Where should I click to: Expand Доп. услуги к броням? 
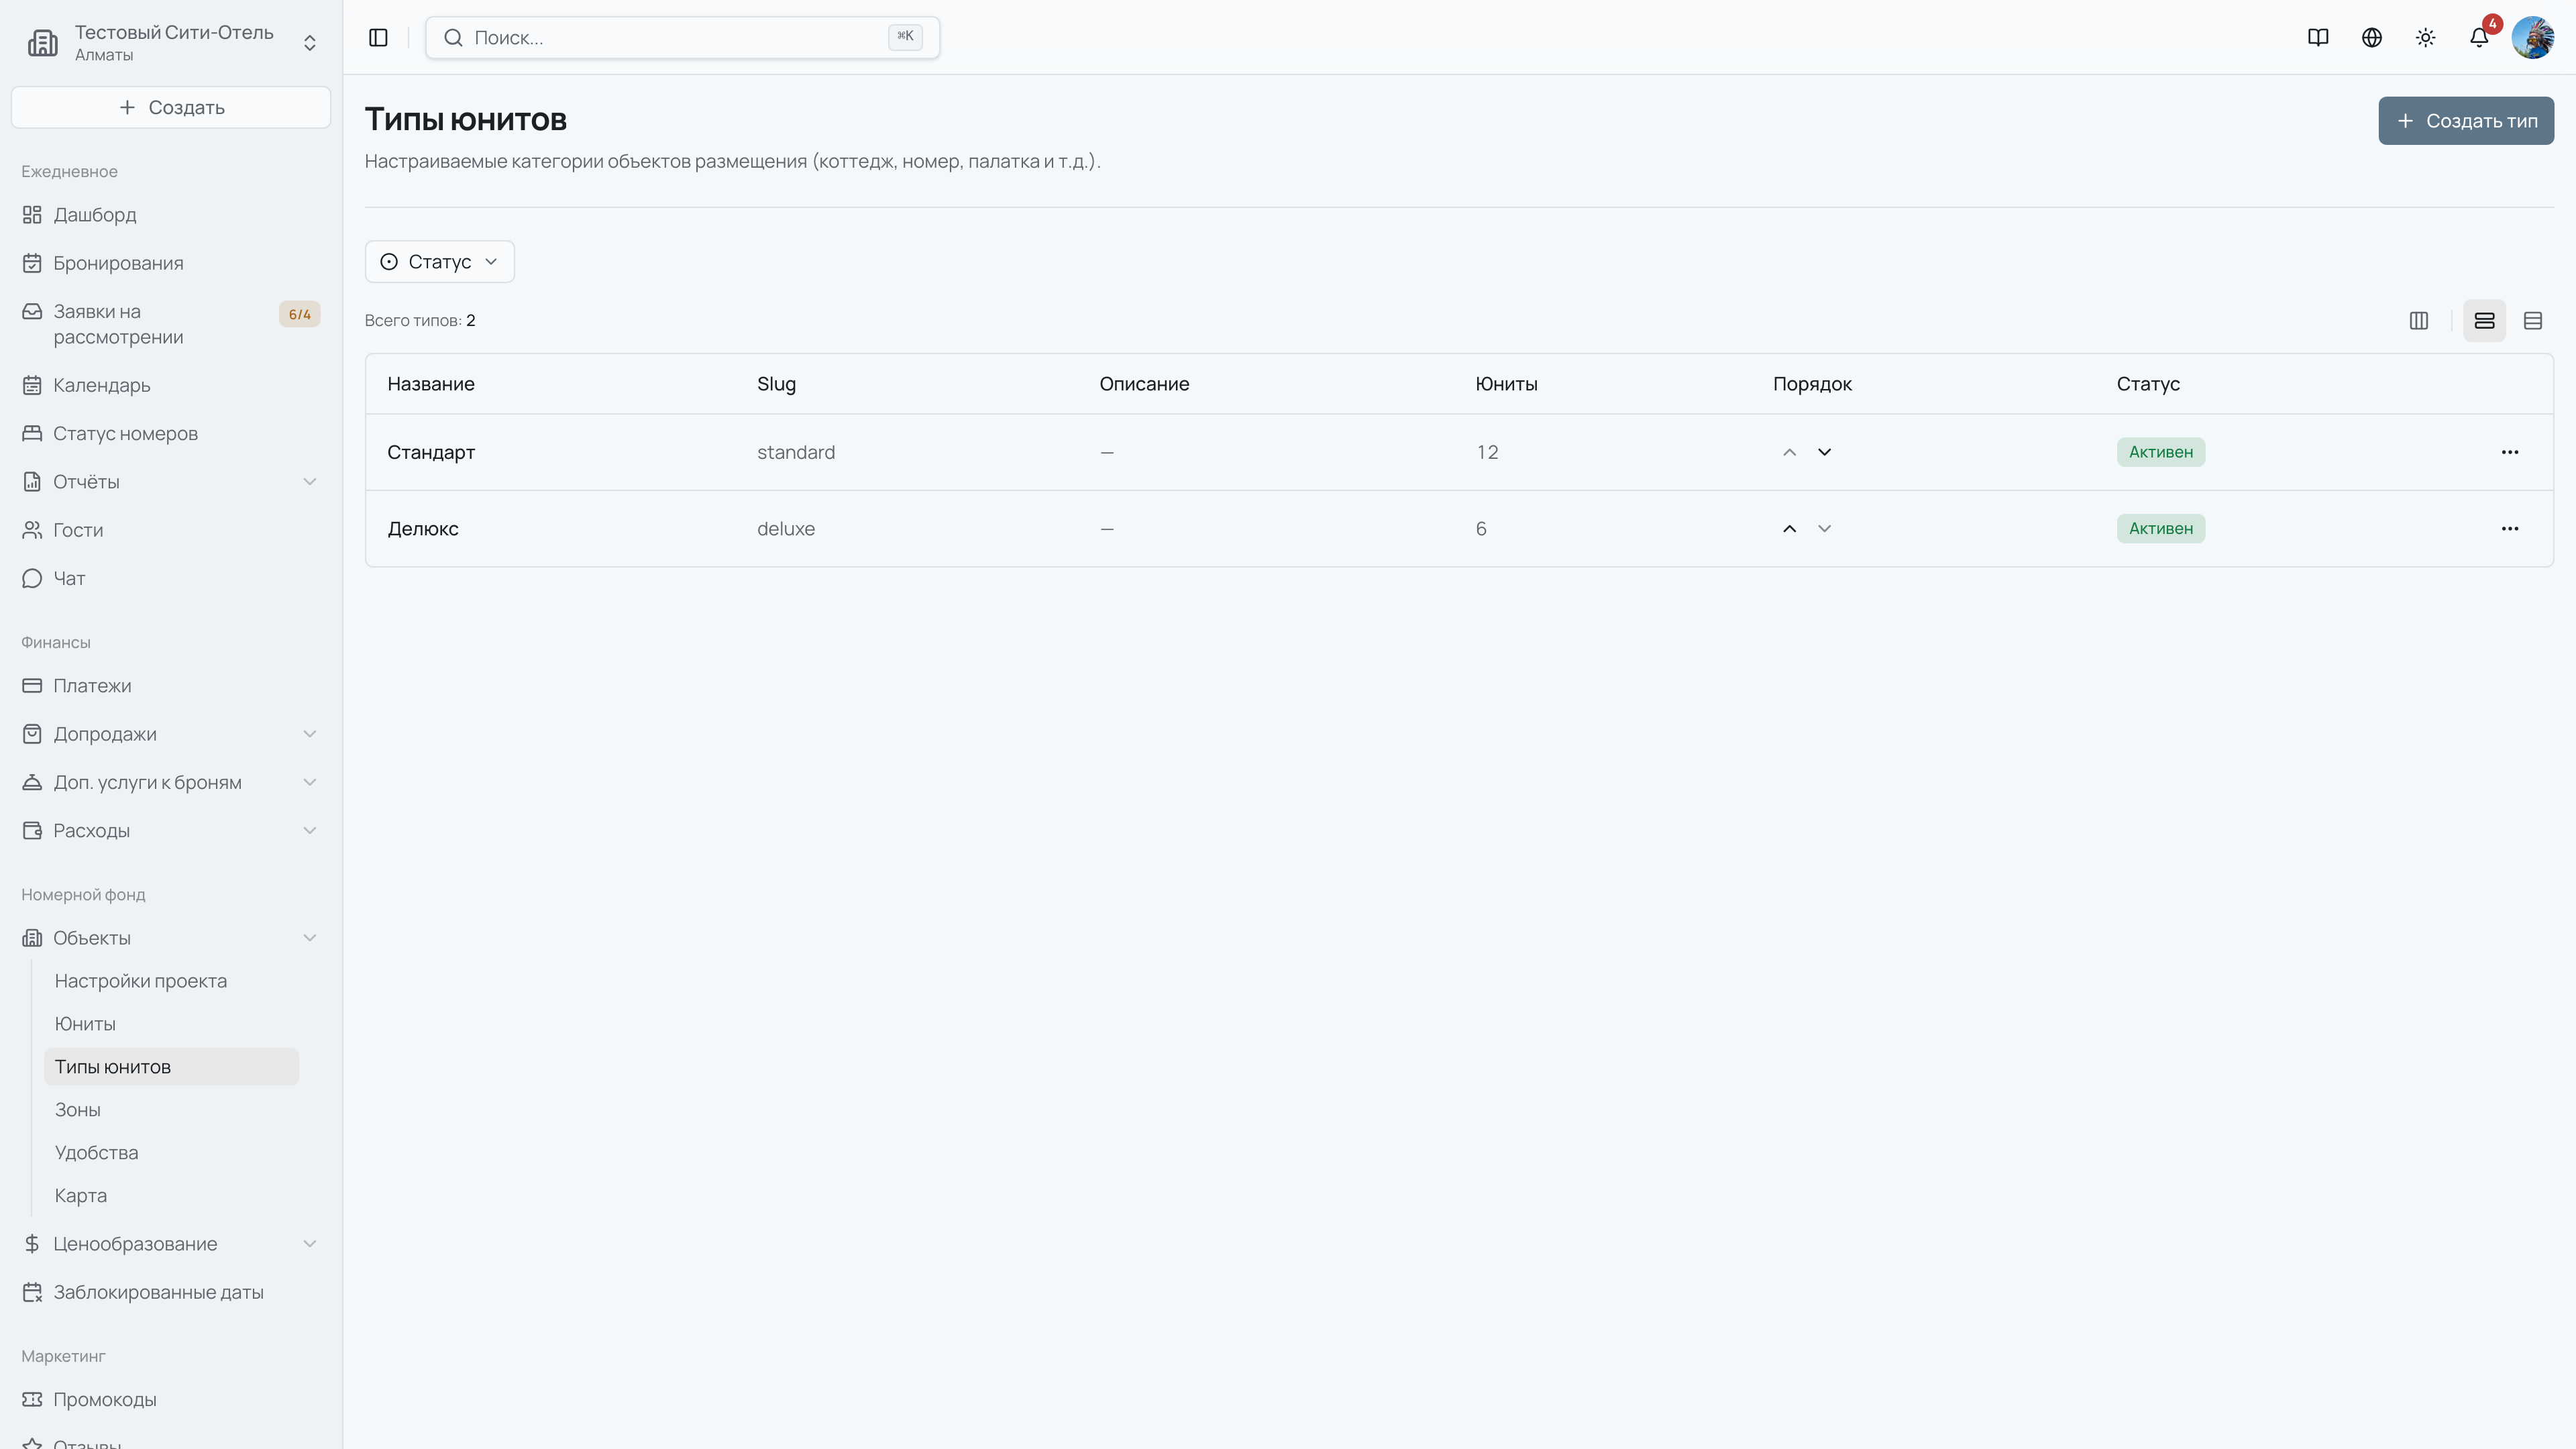(171, 782)
